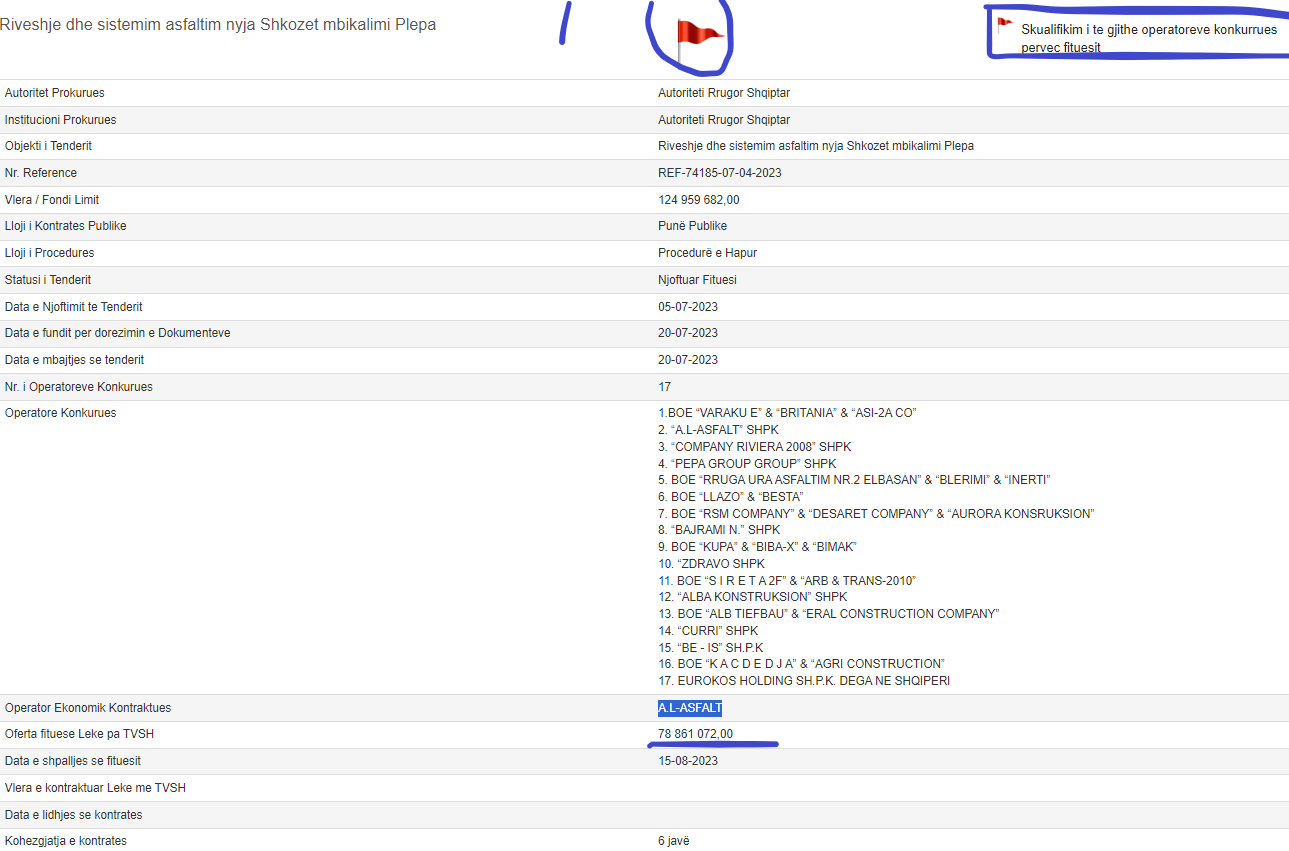
Task: Click the Autoritet Prokurues row label
Action: pyautogui.click(x=55, y=93)
